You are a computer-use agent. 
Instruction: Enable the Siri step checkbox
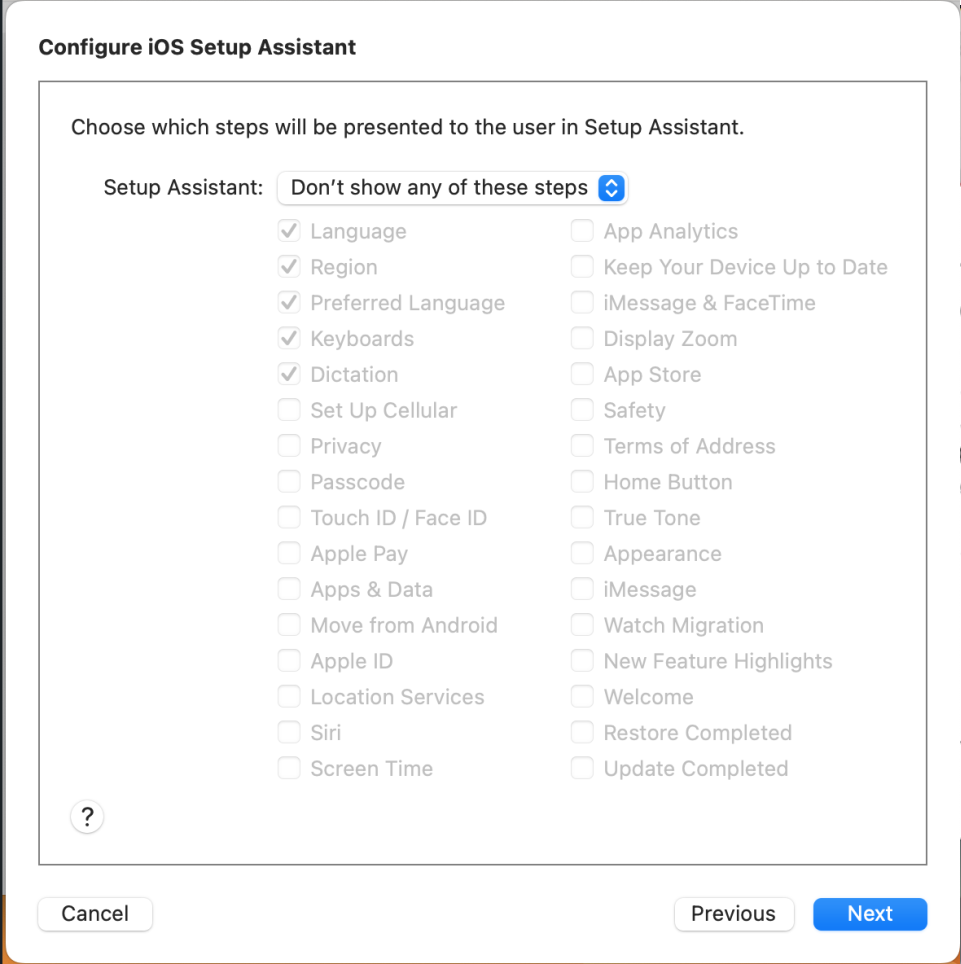[x=289, y=733]
